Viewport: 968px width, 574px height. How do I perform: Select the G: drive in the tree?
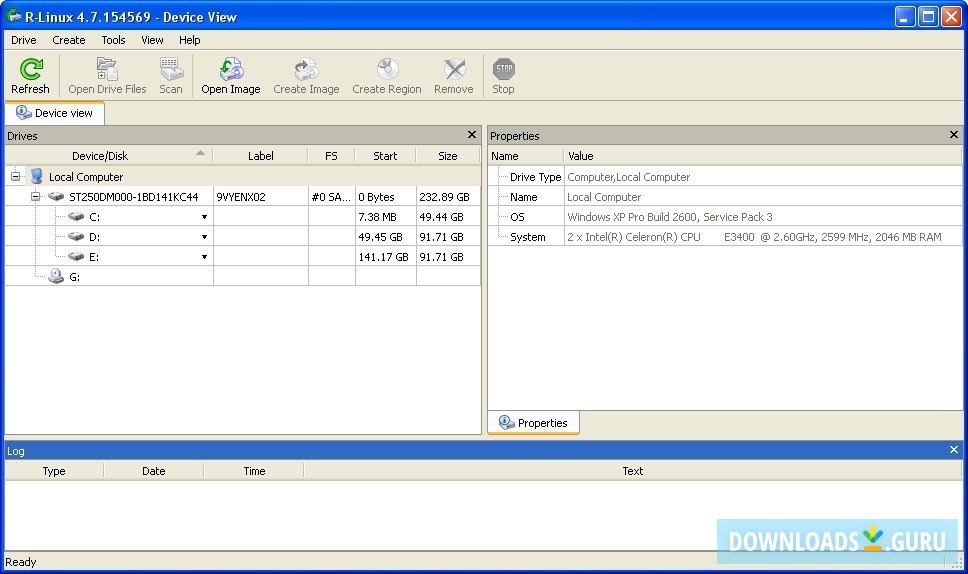click(x=74, y=277)
